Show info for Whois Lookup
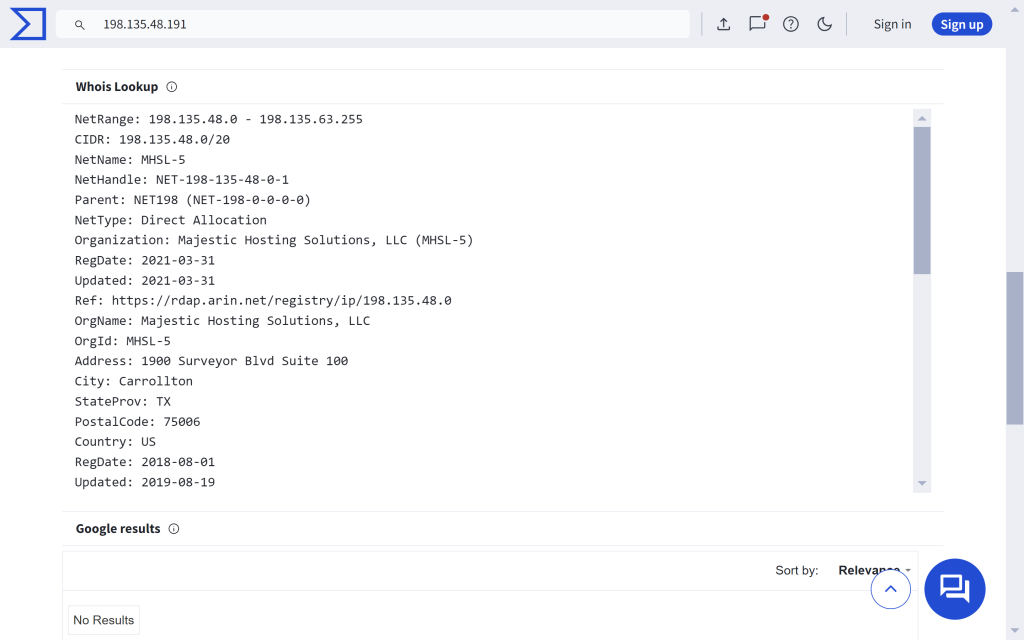 (x=172, y=87)
